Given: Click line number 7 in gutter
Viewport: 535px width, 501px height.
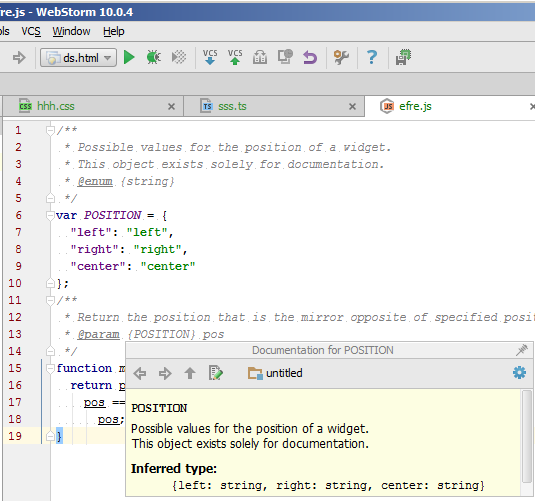Looking at the screenshot, I should click(x=18, y=232).
